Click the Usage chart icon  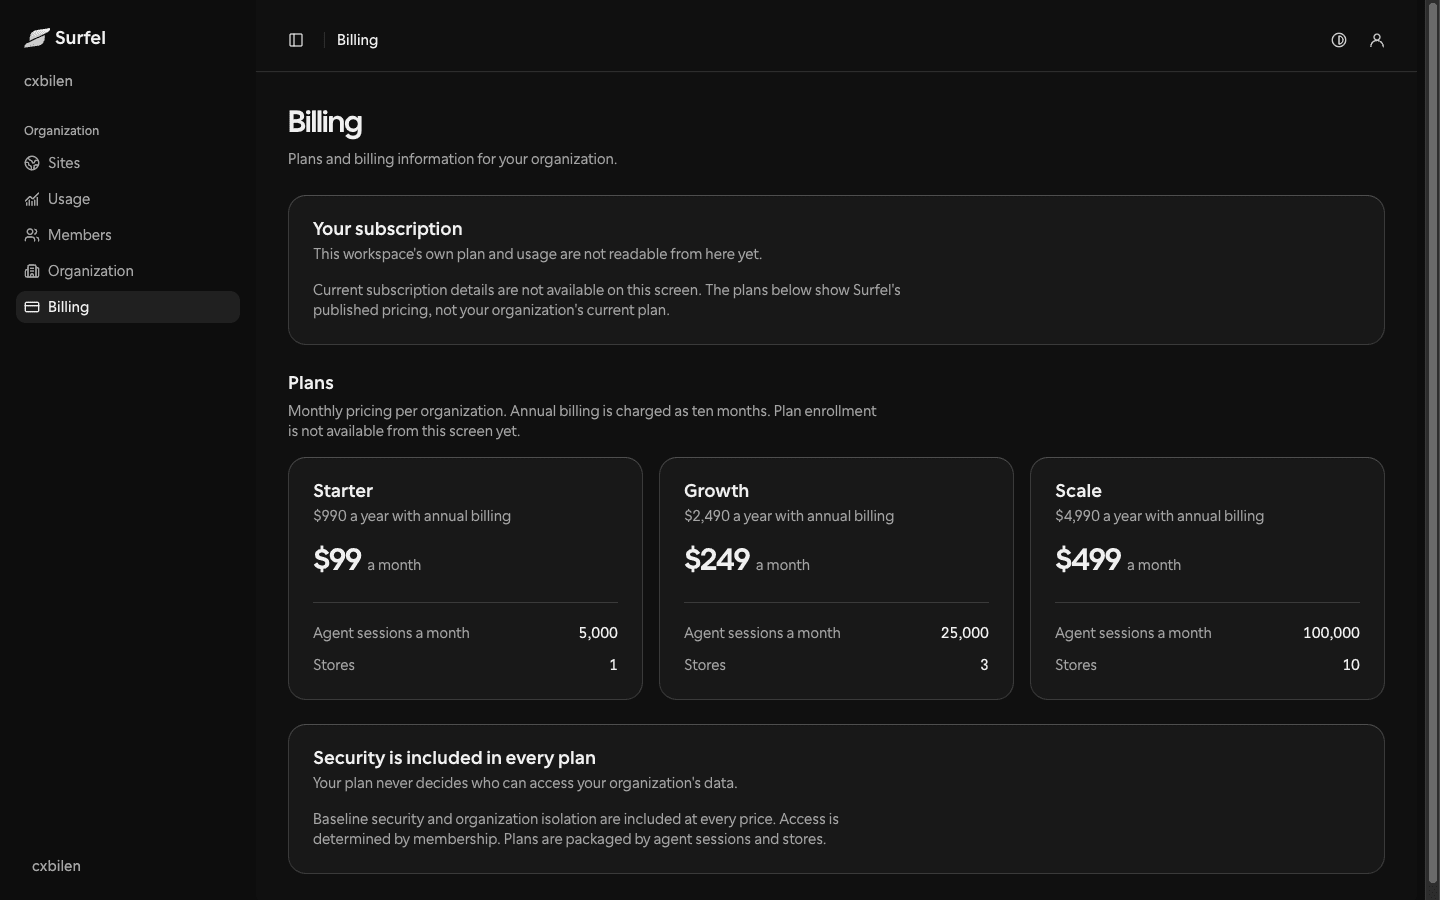tap(32, 199)
